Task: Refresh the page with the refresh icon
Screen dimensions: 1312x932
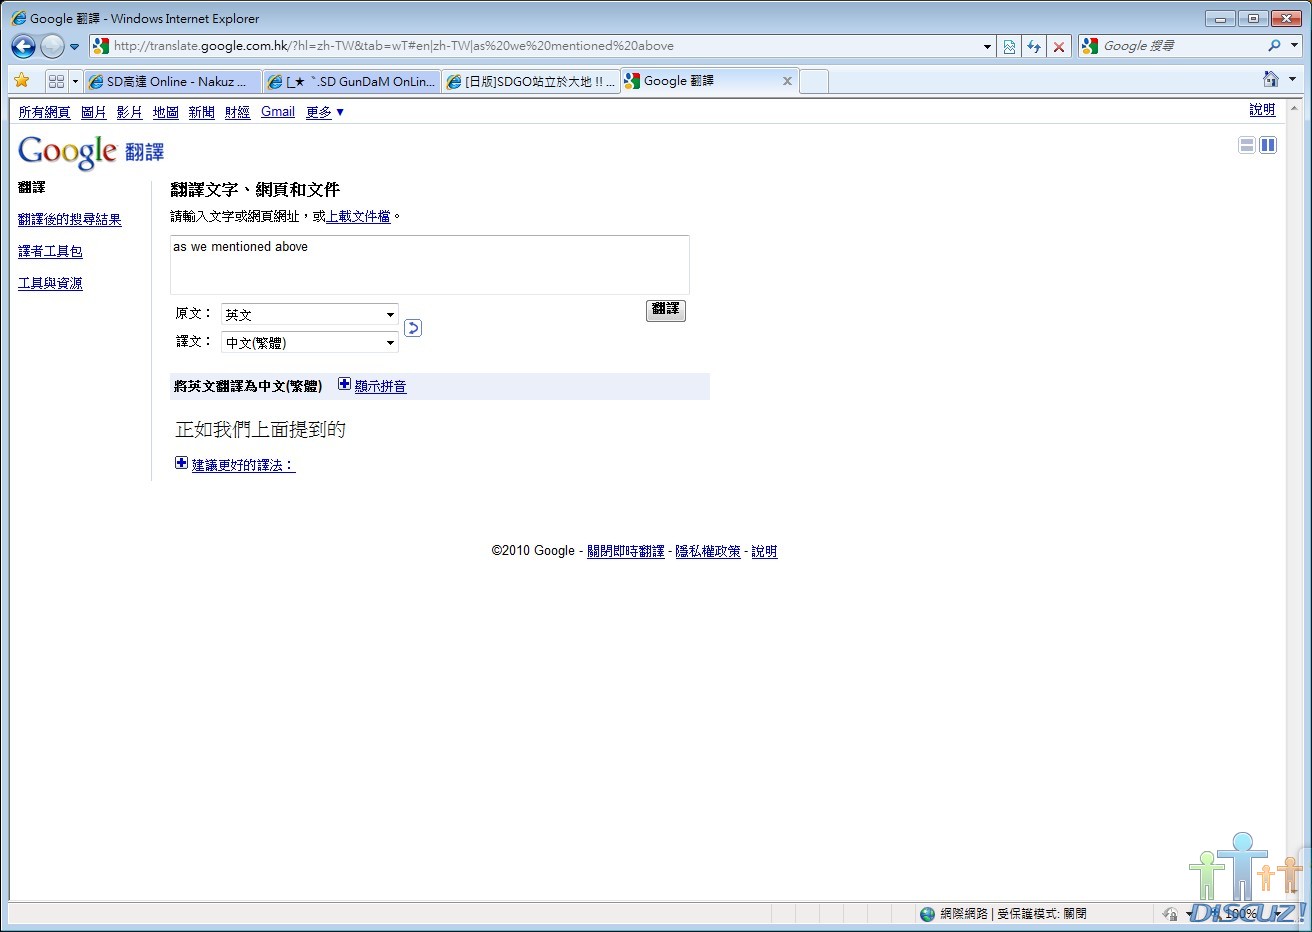Action: click(1034, 46)
